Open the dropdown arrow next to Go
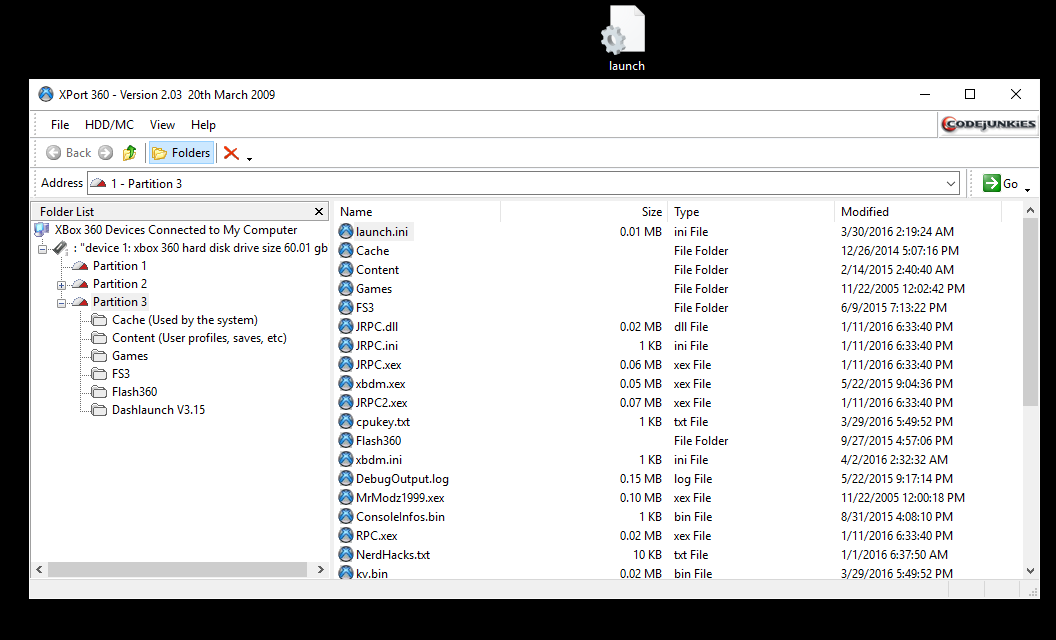The width and height of the screenshot is (1056, 640). [1028, 190]
